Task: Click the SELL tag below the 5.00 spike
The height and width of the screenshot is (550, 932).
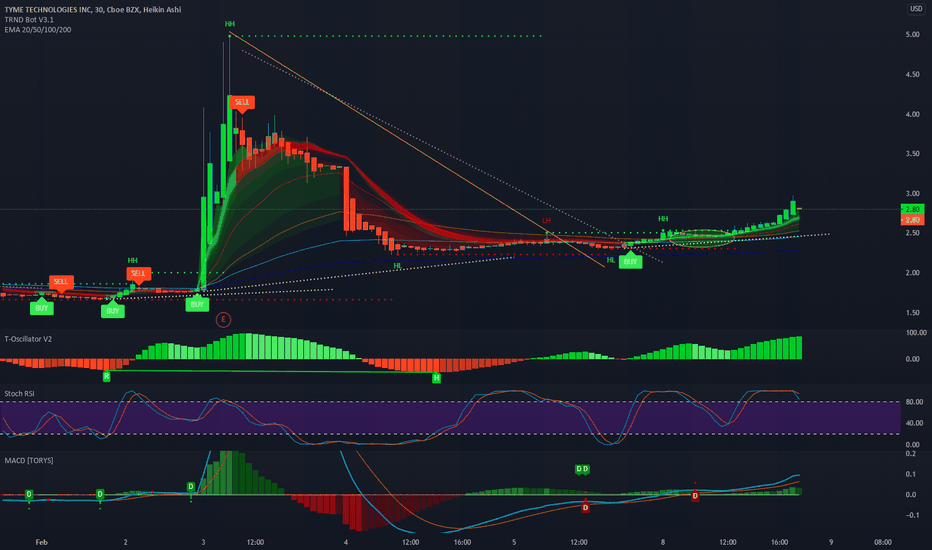Action: click(x=242, y=102)
